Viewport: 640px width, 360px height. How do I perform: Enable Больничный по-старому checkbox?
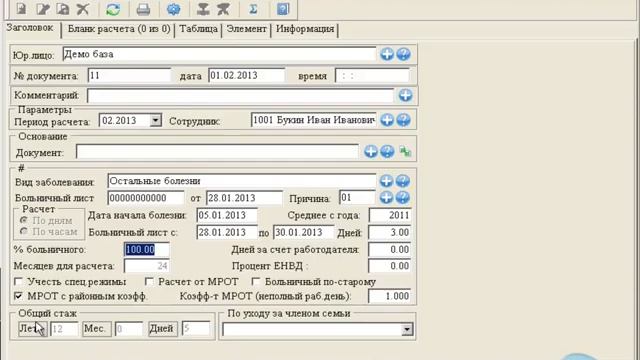(256, 282)
